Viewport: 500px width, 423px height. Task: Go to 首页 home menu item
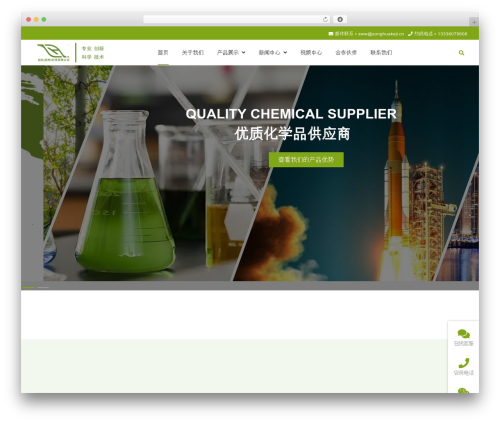coord(163,53)
